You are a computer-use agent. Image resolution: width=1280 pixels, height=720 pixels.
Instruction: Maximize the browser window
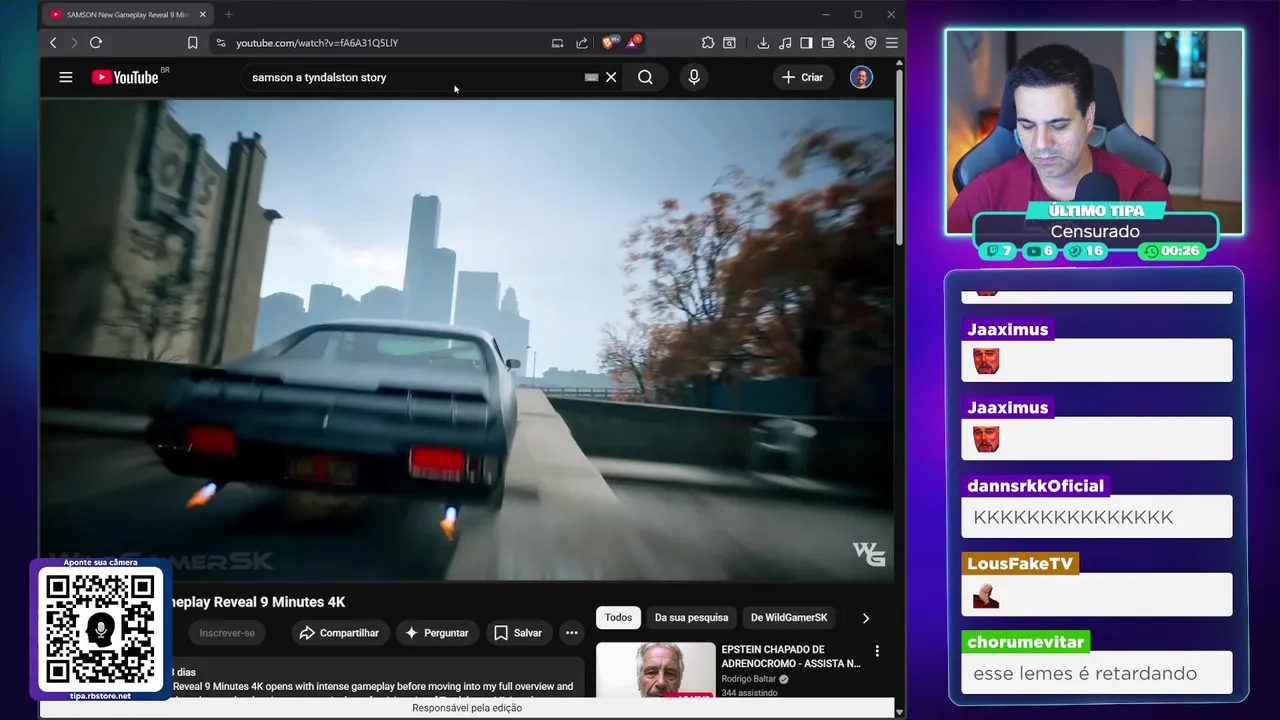pyautogui.click(x=858, y=15)
